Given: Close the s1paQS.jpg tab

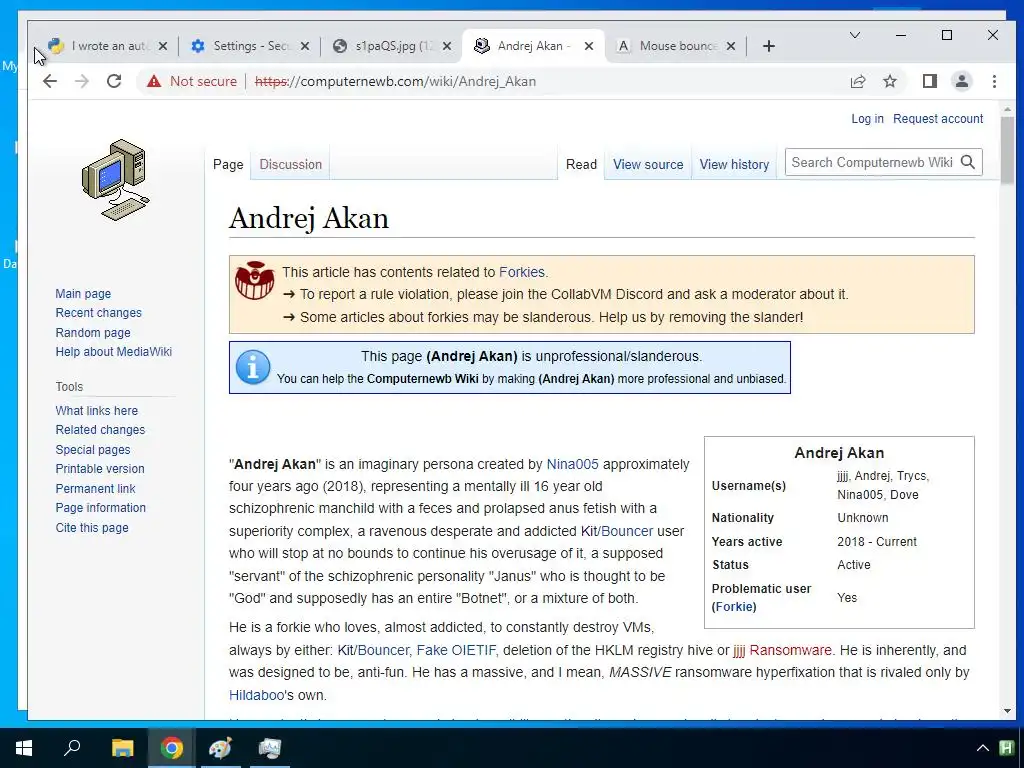Looking at the screenshot, I should tap(447, 46).
